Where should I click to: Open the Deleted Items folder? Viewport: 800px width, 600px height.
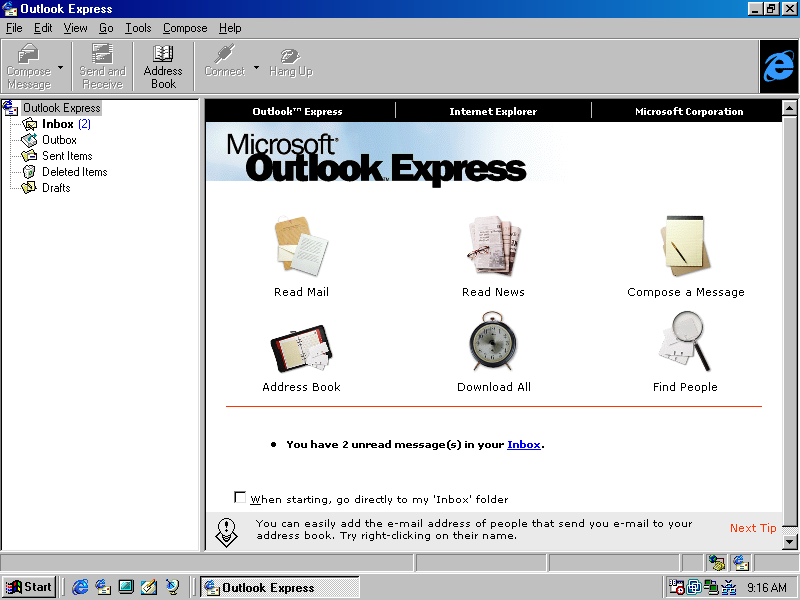[74, 172]
